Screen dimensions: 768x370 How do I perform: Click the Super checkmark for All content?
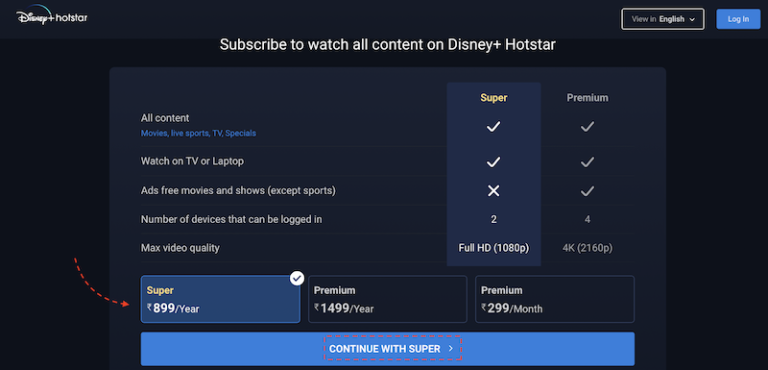click(x=493, y=127)
